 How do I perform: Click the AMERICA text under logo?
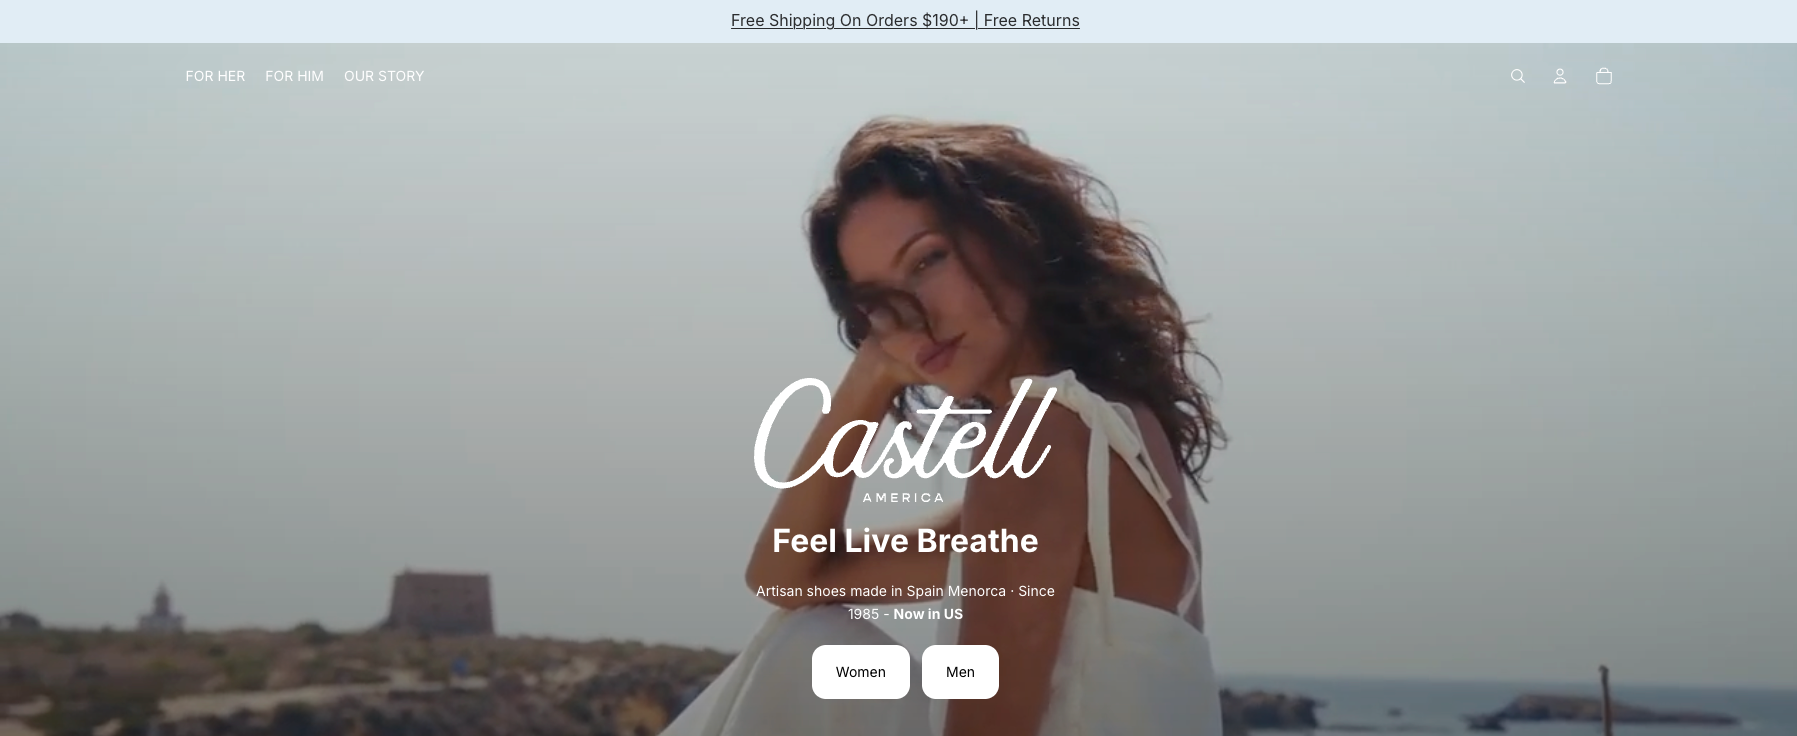pos(903,497)
